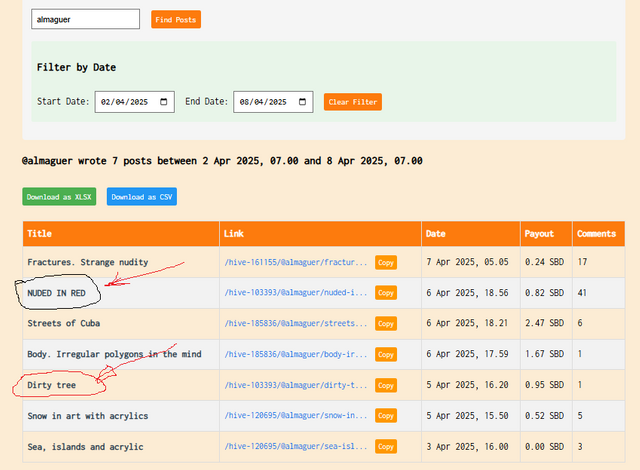Click the @almaguer wrote 7 posts summary
The width and height of the screenshot is (640, 470).
[x=222, y=161]
